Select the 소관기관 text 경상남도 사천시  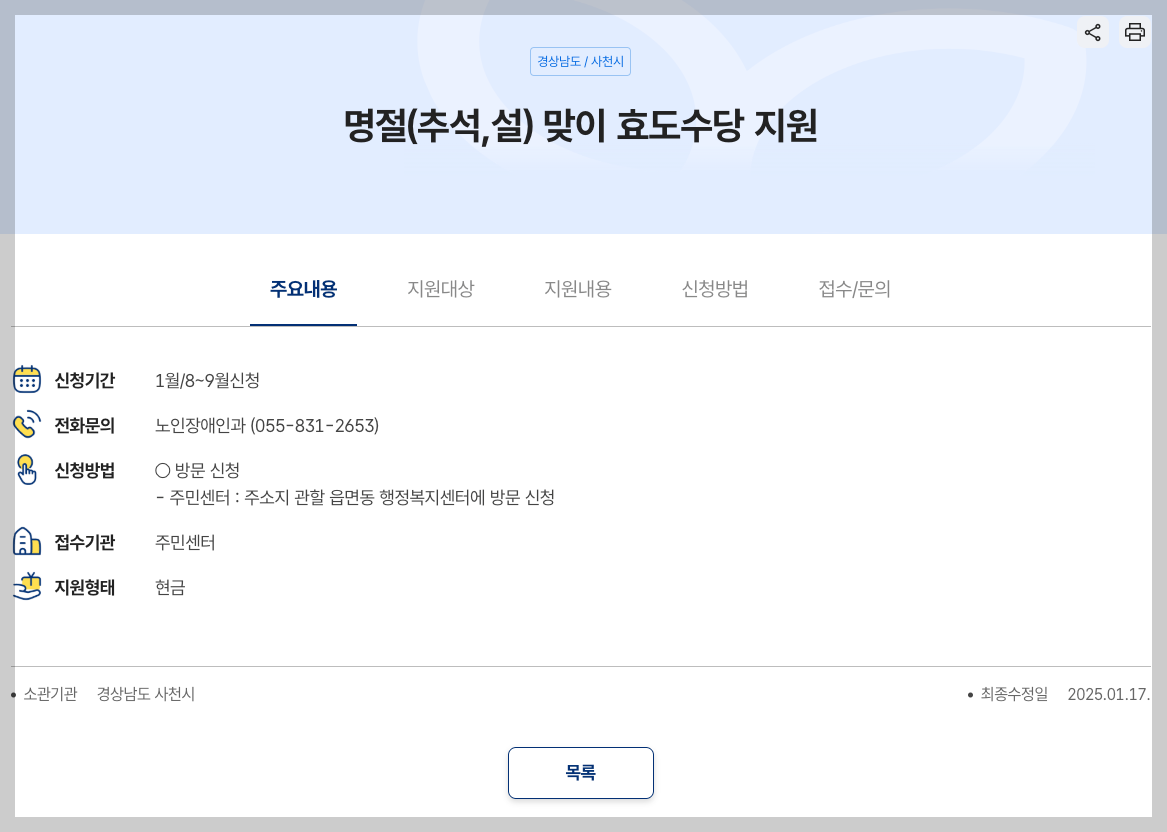point(145,694)
